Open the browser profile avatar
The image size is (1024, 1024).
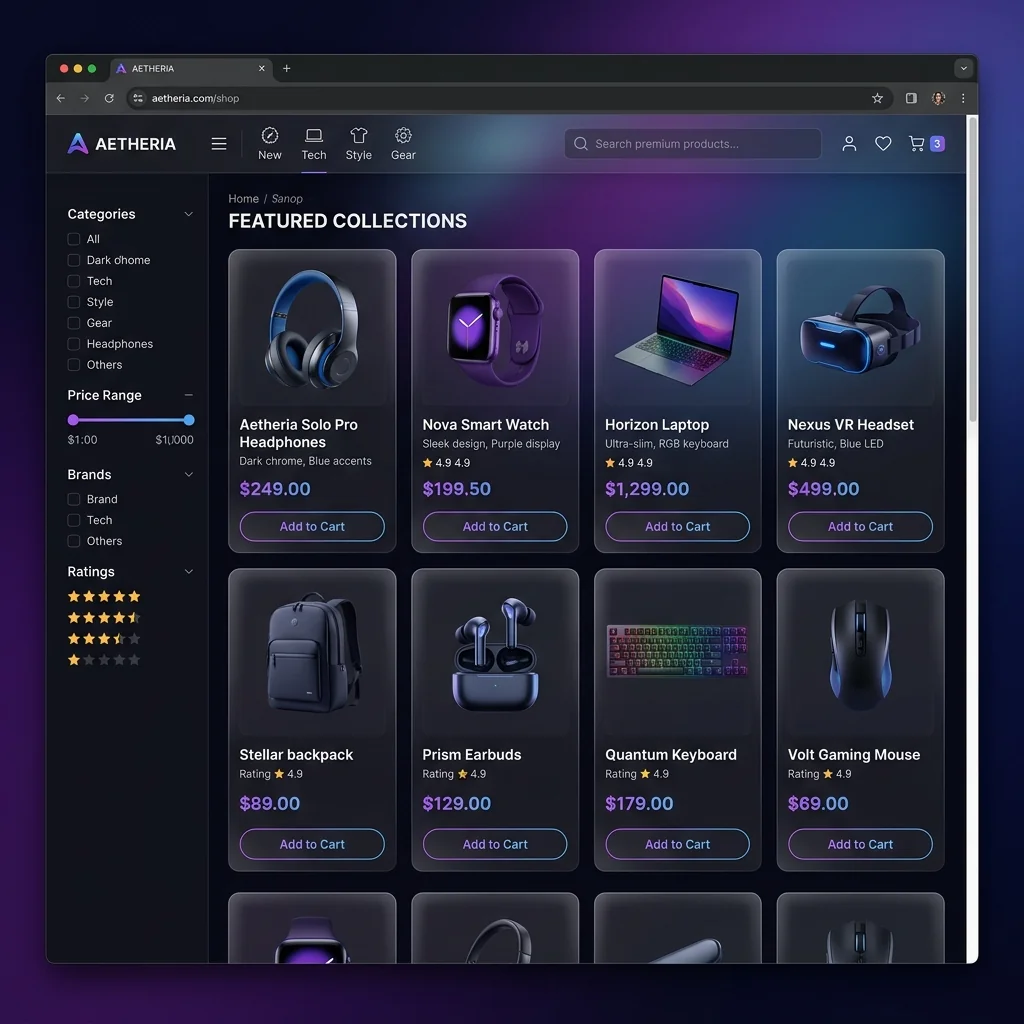click(938, 98)
